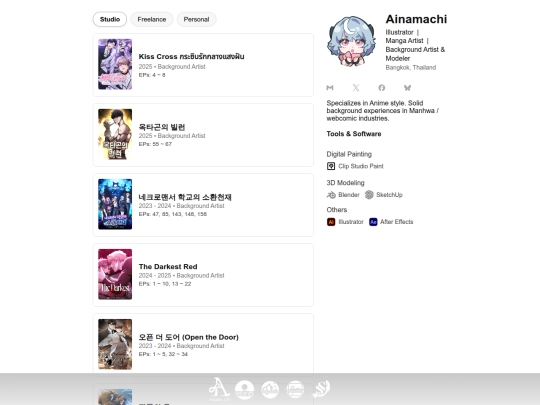The width and height of the screenshot is (540, 405).
Task: Select the Studio tab
Action: tap(110, 19)
